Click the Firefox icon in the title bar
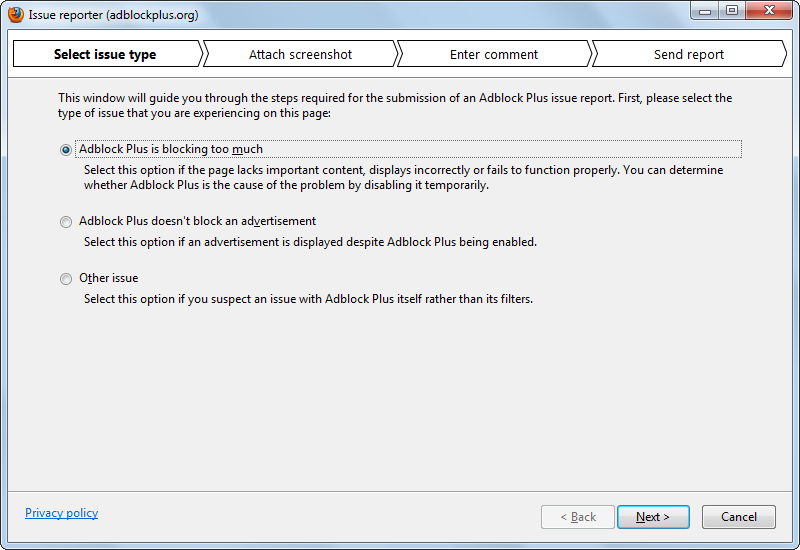The image size is (800, 550). (x=16, y=14)
